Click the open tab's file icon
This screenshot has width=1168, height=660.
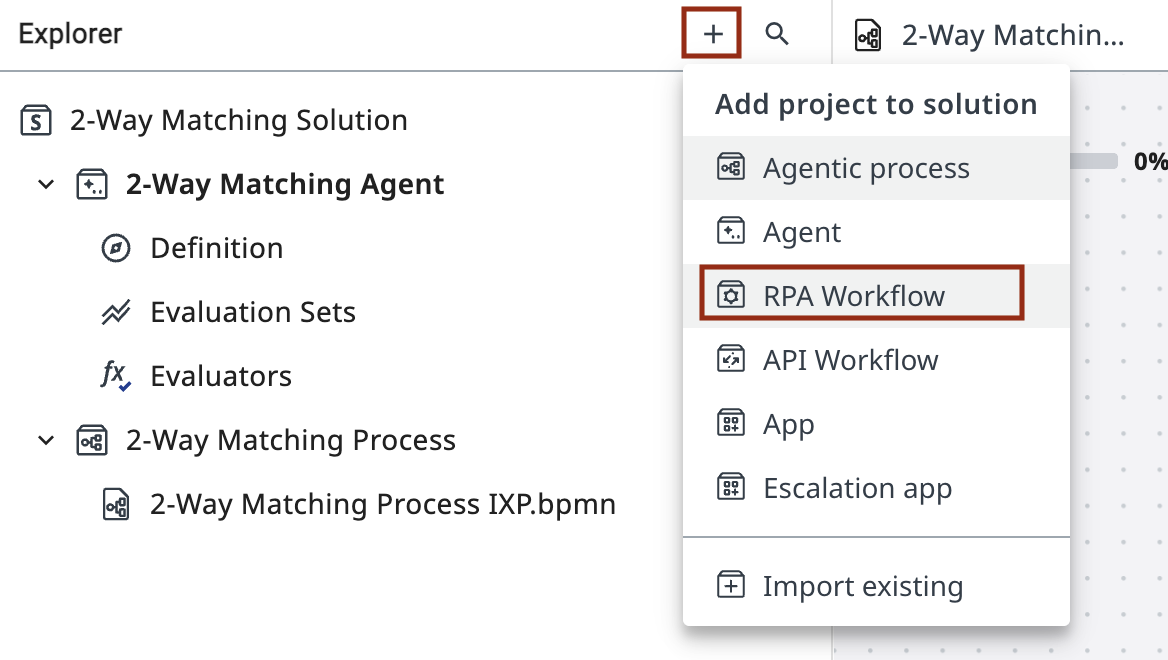[868, 35]
